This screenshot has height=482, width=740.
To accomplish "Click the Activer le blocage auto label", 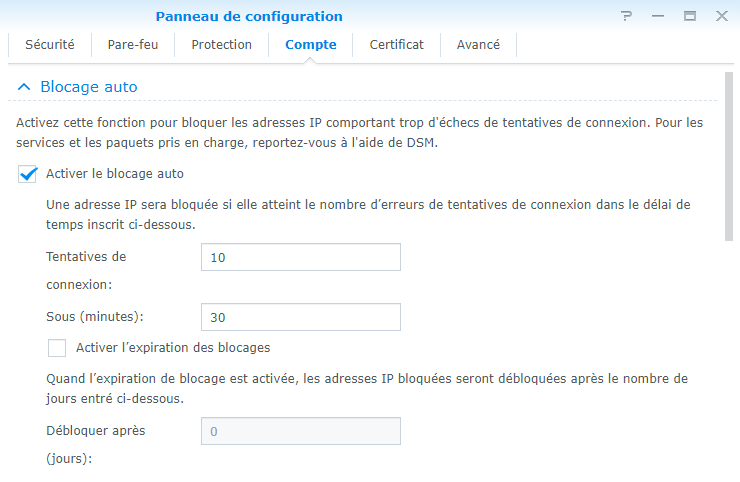I will 115,174.
